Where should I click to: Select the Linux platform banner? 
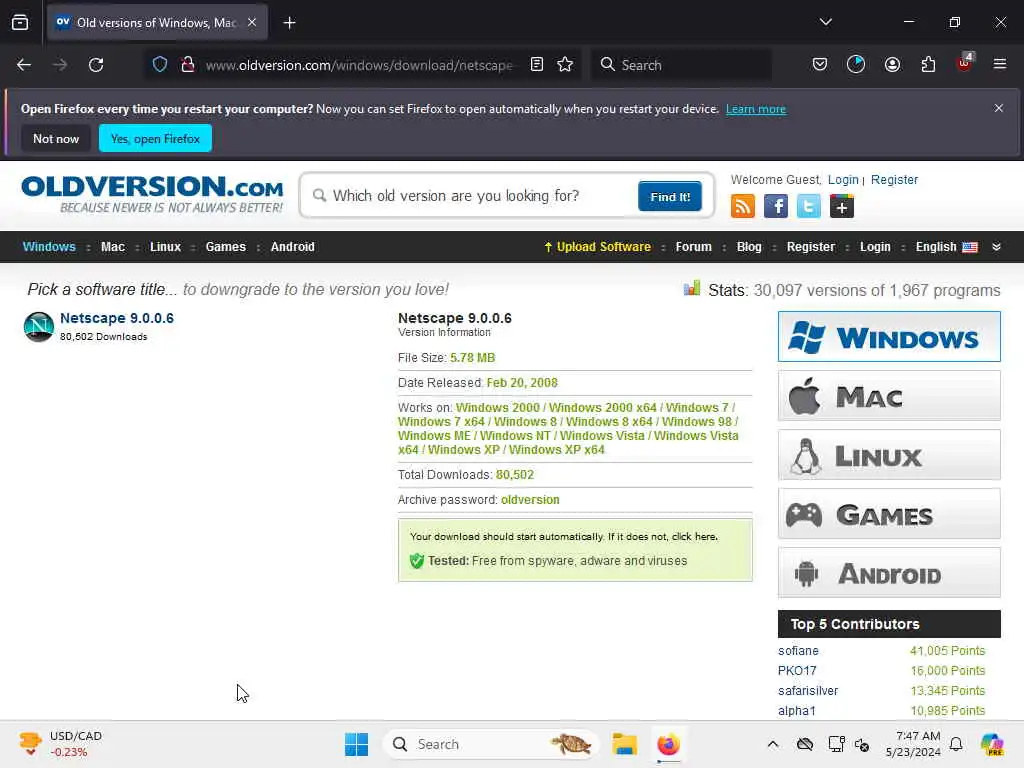click(x=889, y=455)
